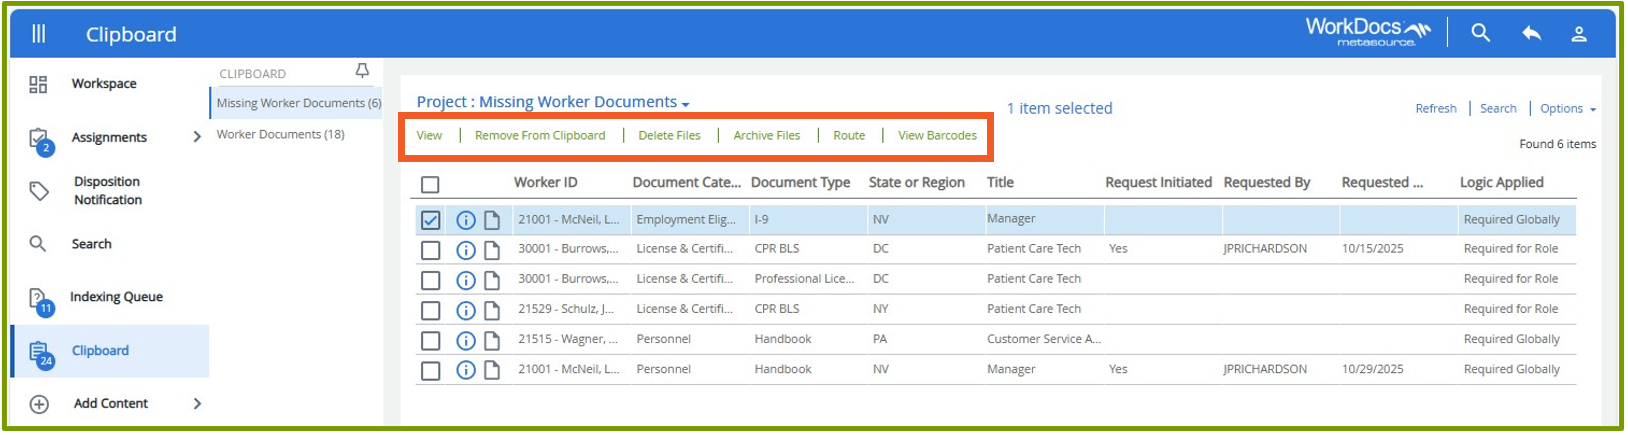The width and height of the screenshot is (1628, 435).
Task: Go to Workspace in the sidebar
Action: [103, 84]
